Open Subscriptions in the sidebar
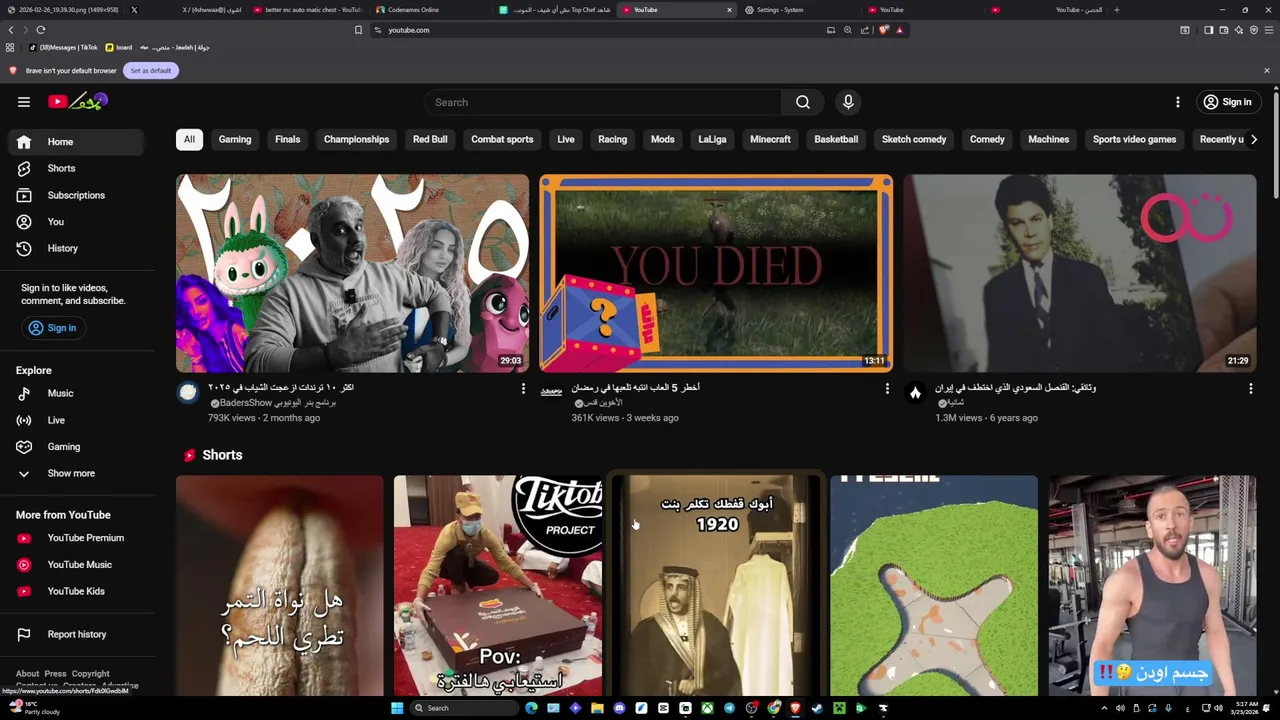 78,195
